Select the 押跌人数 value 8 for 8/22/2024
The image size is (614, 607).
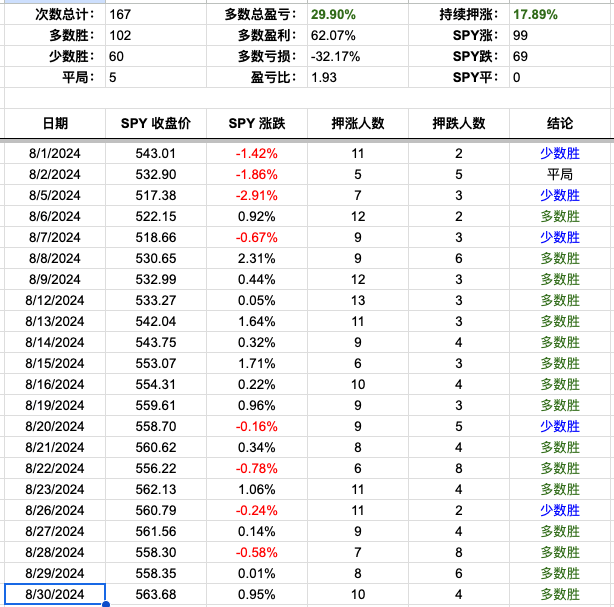[459, 468]
